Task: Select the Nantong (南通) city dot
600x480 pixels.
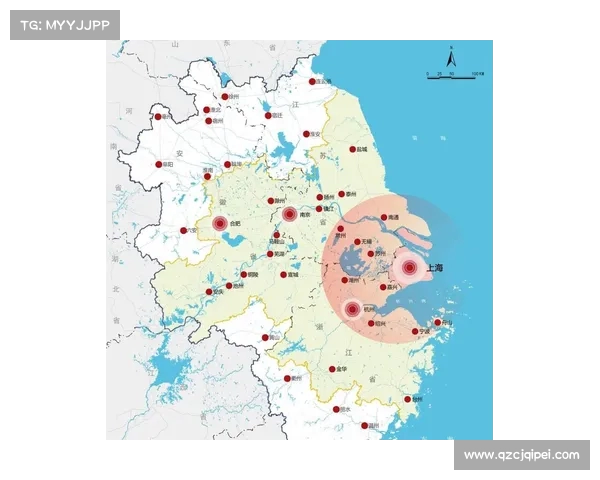Action: (384, 217)
